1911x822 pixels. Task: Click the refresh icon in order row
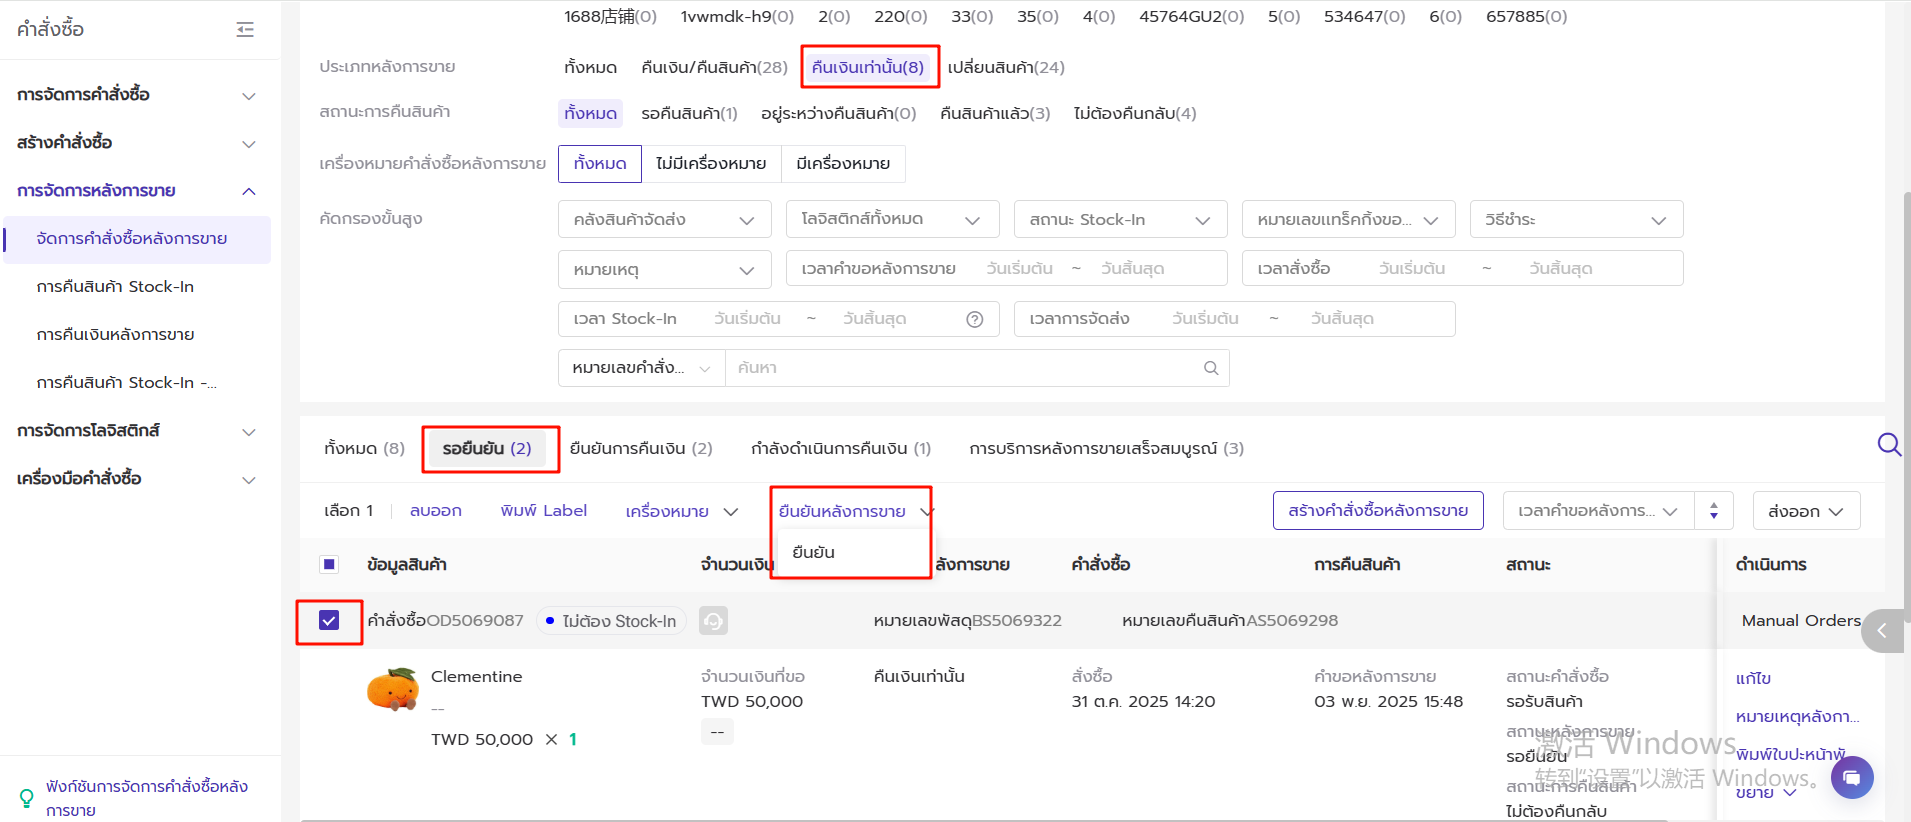point(713,621)
